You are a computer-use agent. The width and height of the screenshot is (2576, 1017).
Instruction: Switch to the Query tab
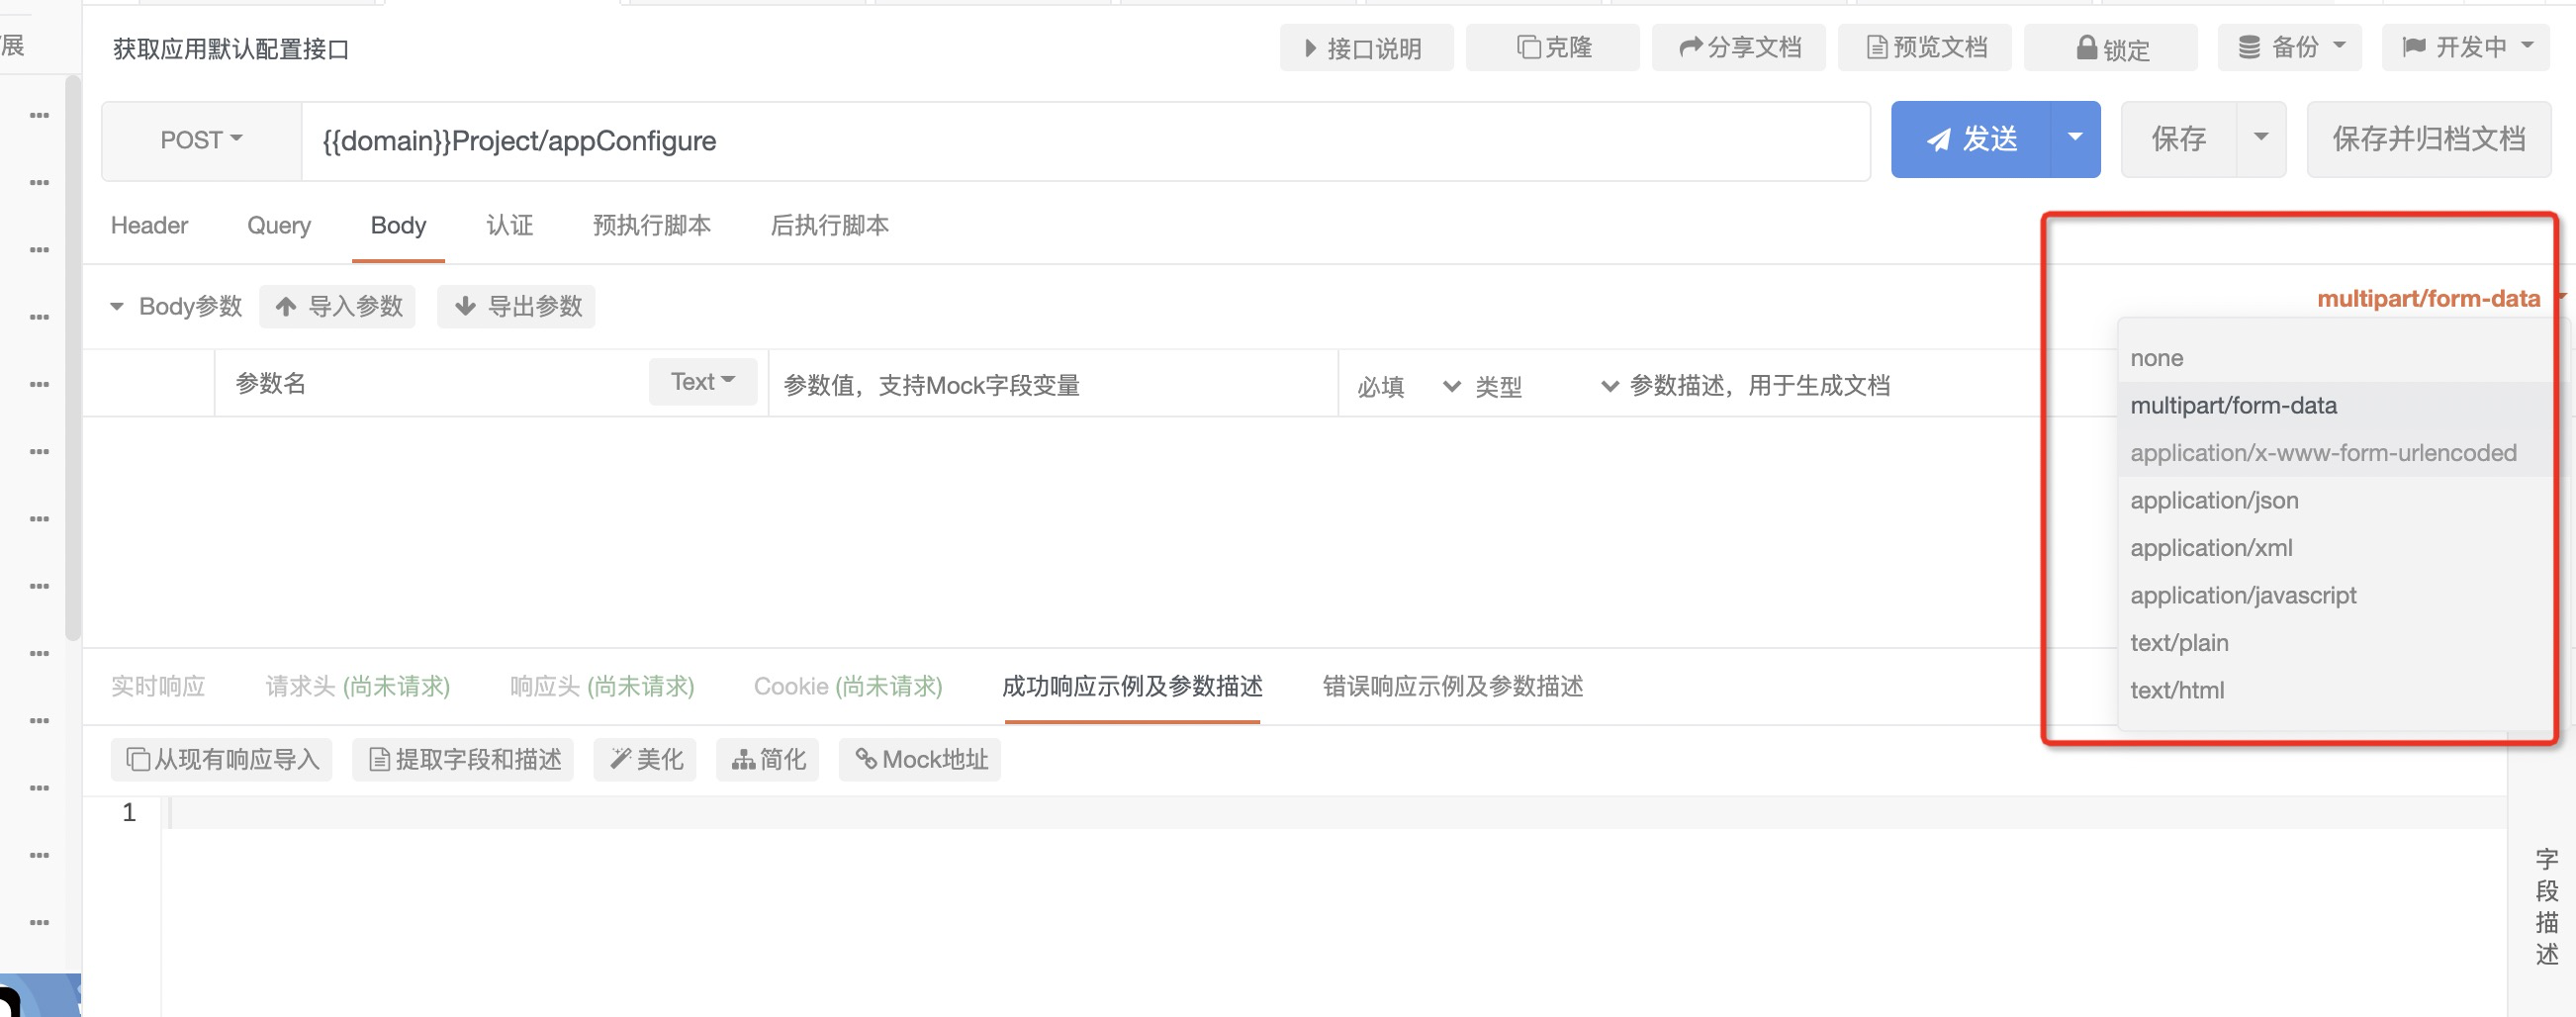[x=279, y=226]
